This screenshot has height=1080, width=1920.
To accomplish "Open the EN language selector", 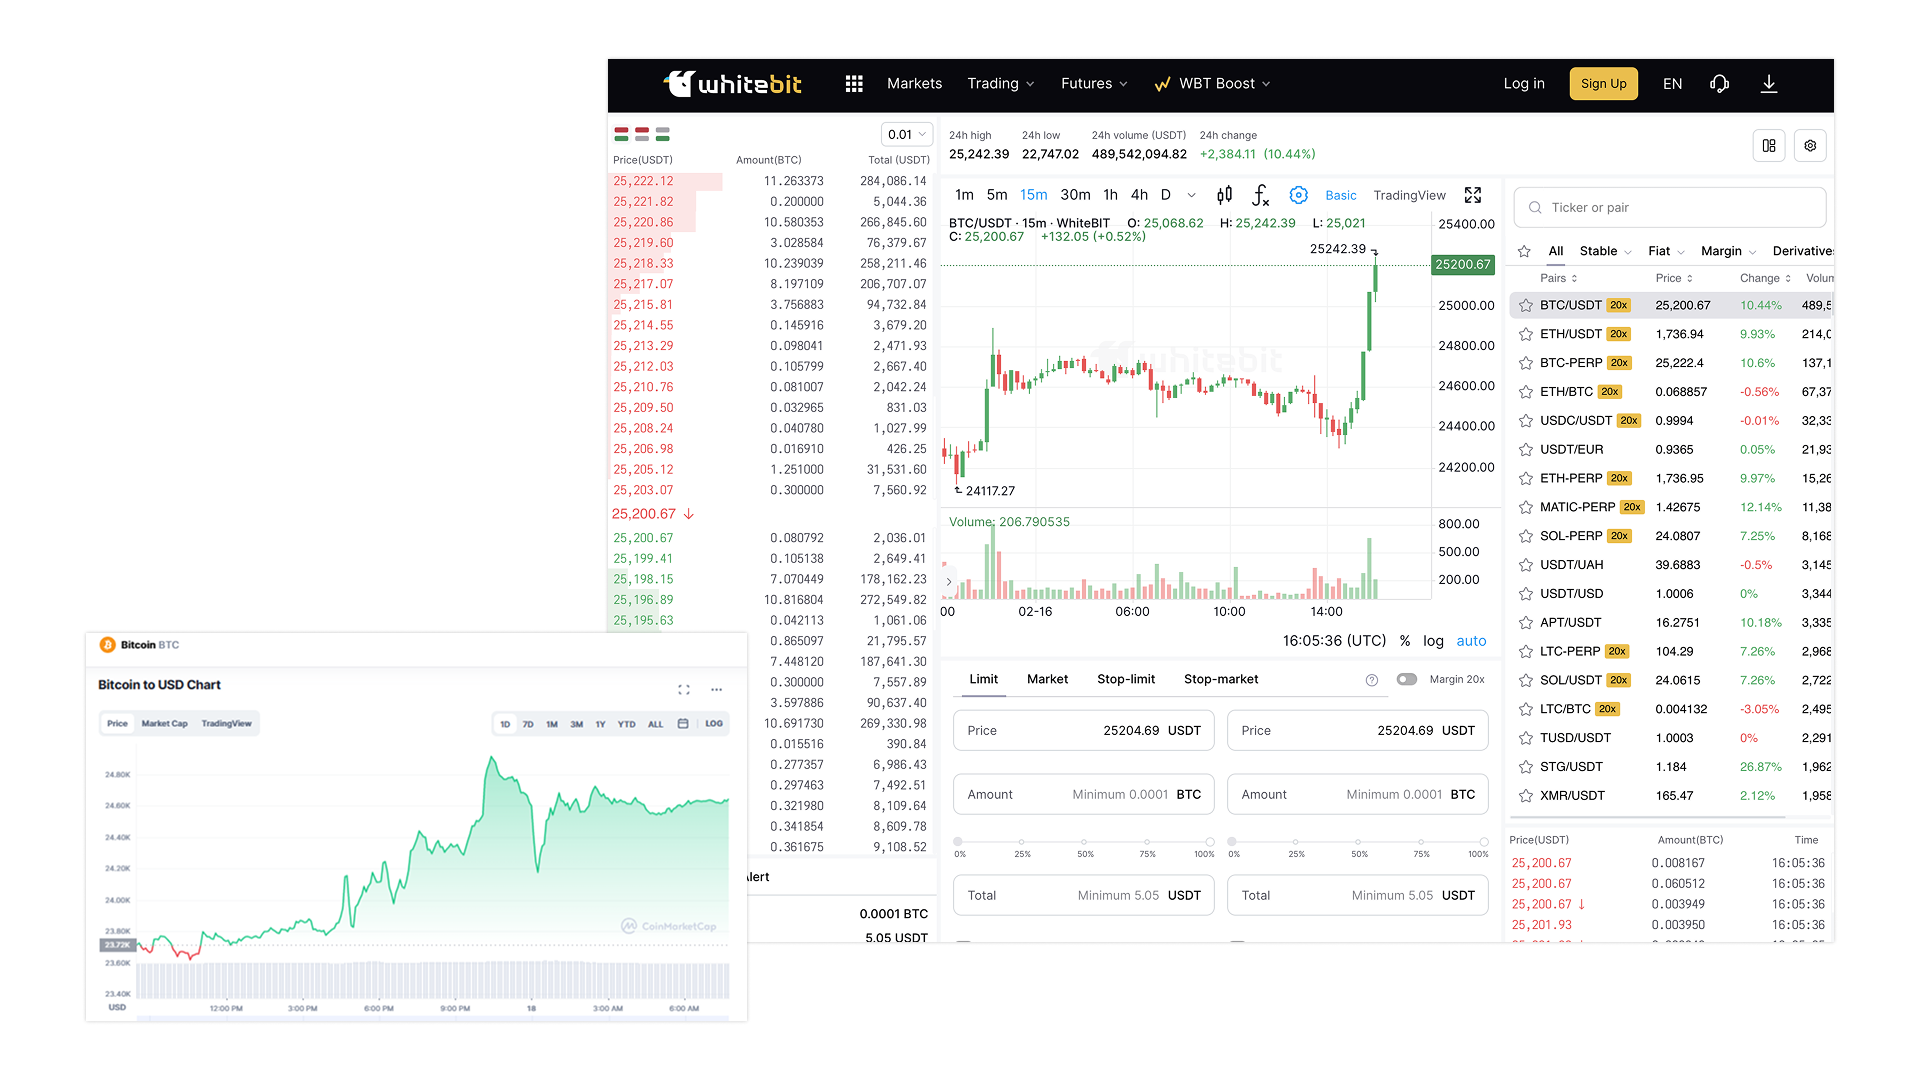I will tap(1672, 84).
